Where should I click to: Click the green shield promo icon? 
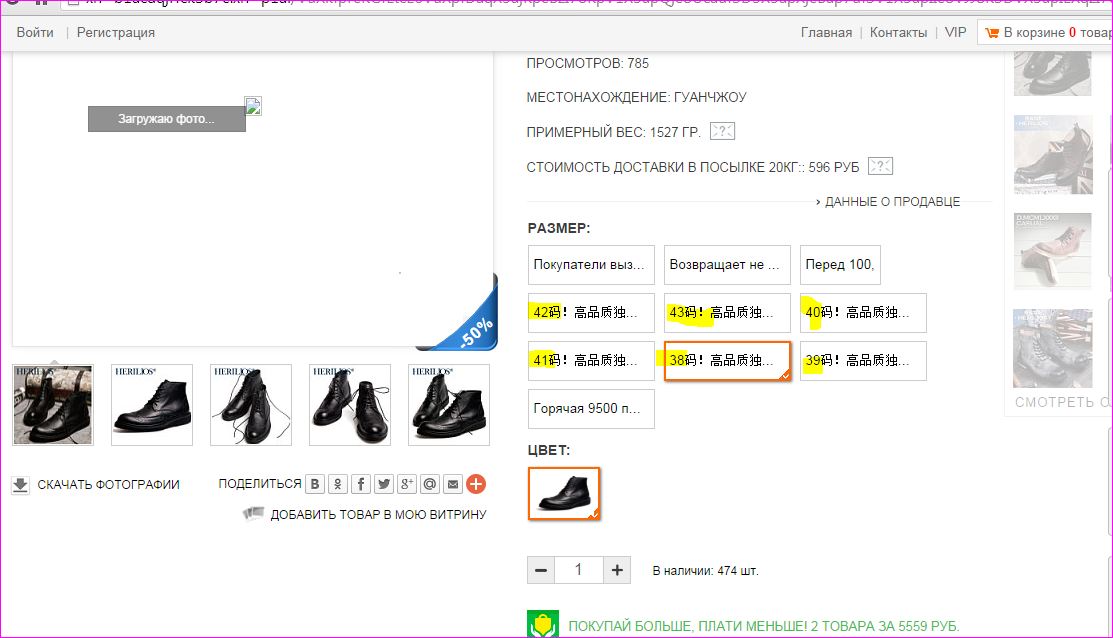(542, 625)
